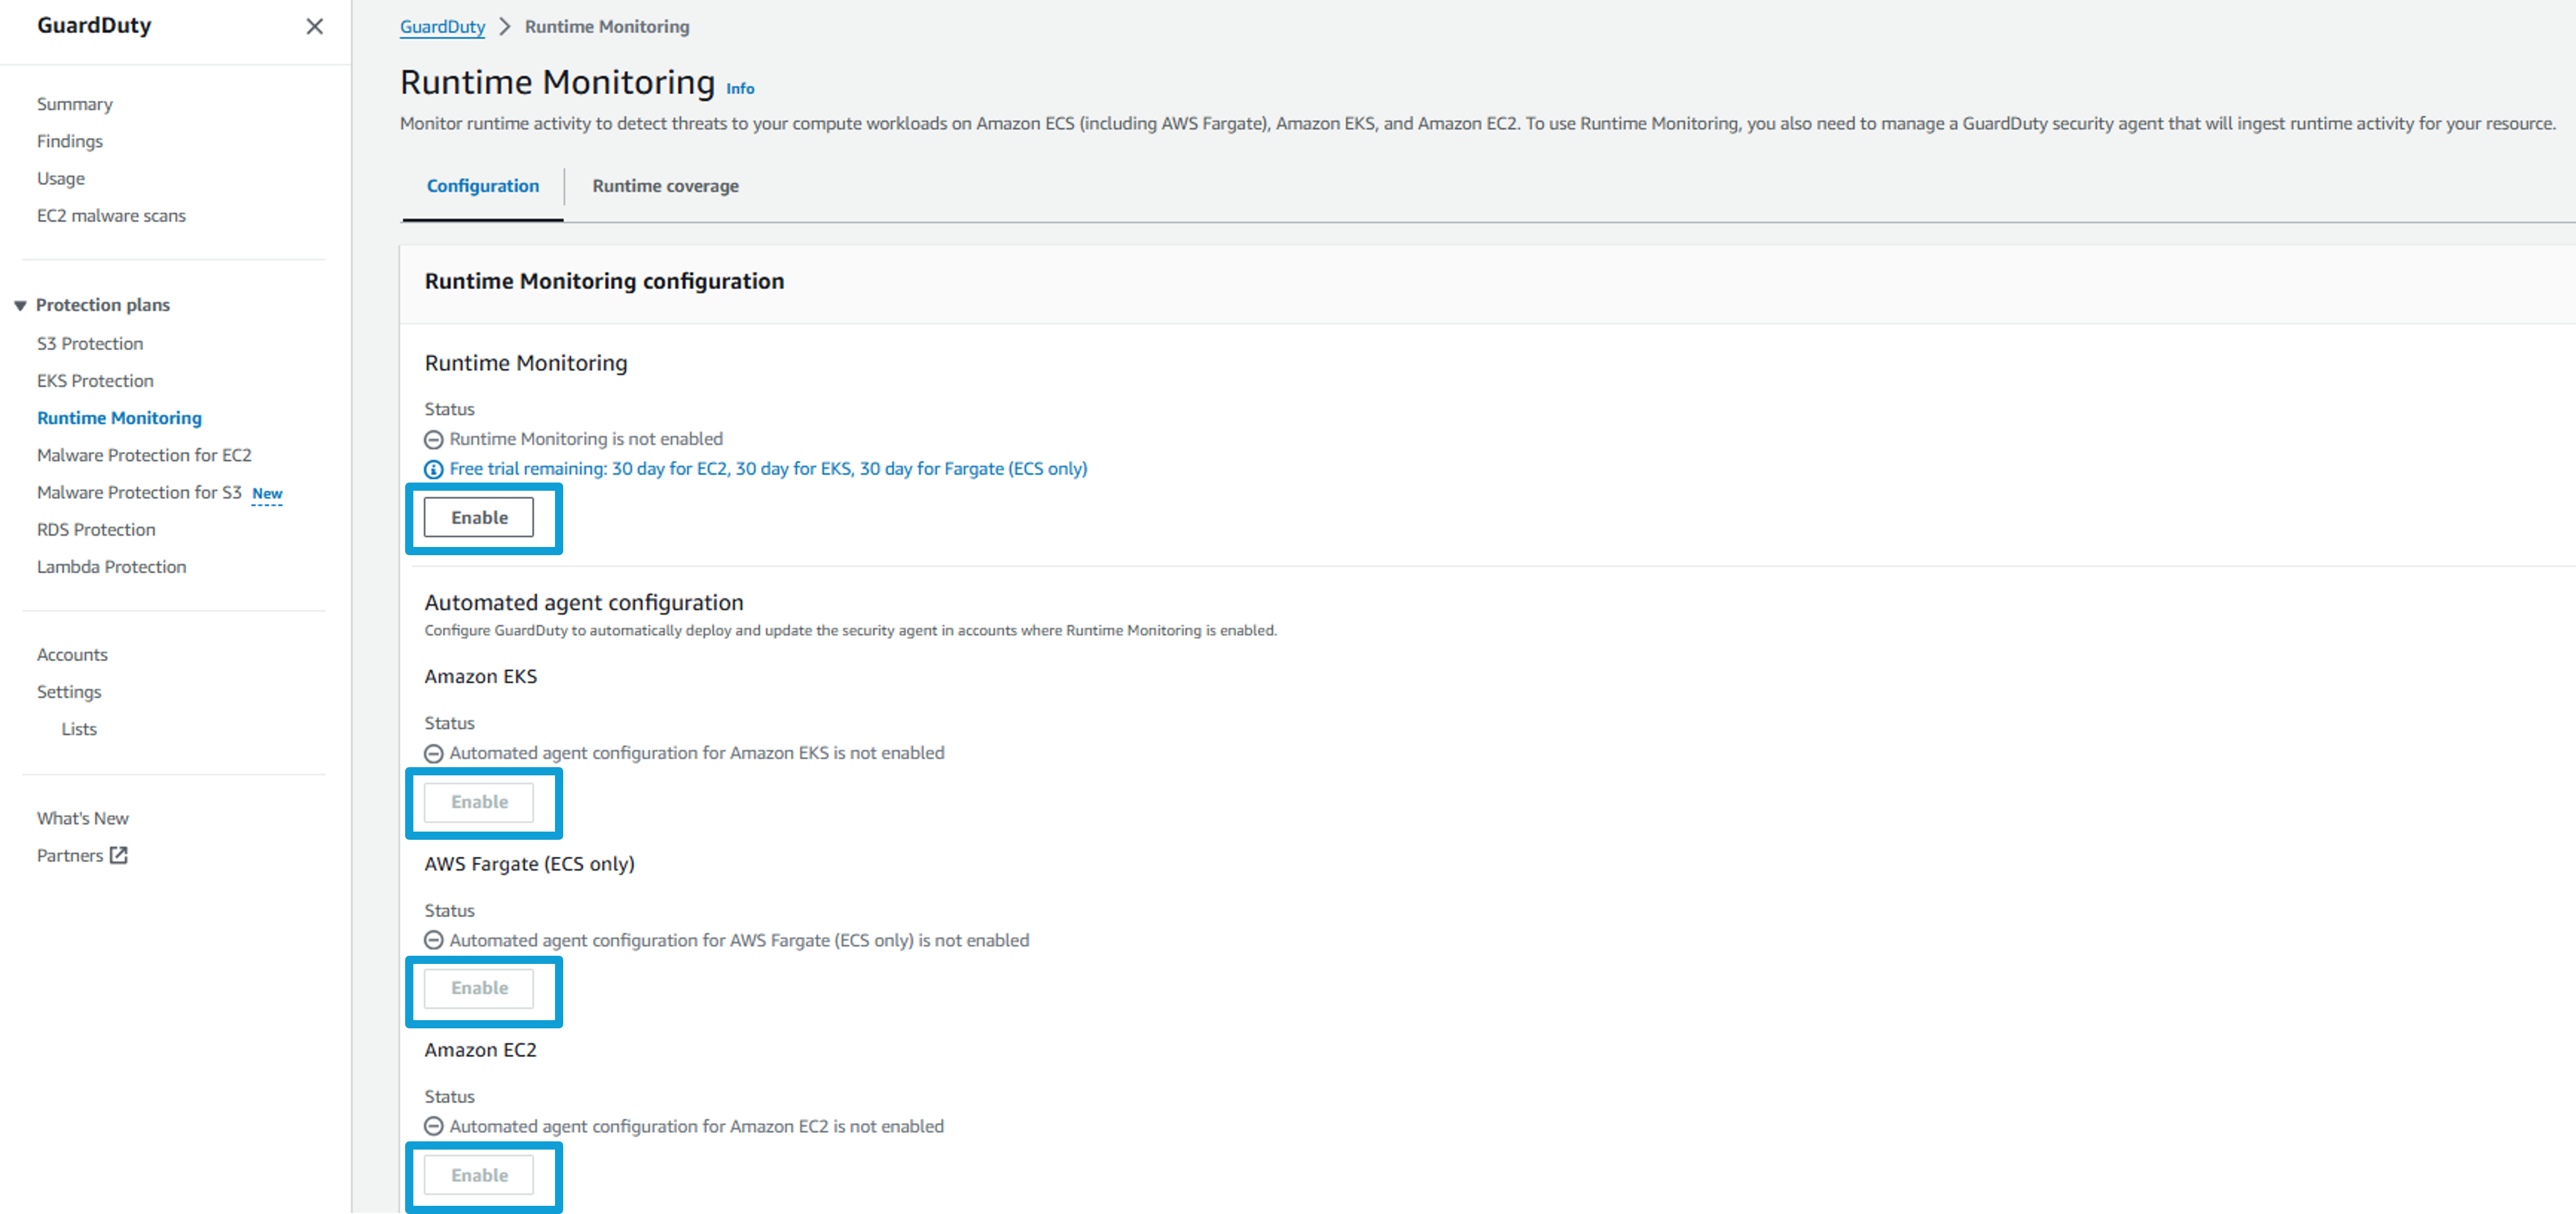Click the free trial info icon
This screenshot has height=1214, width=2576.
coord(434,469)
